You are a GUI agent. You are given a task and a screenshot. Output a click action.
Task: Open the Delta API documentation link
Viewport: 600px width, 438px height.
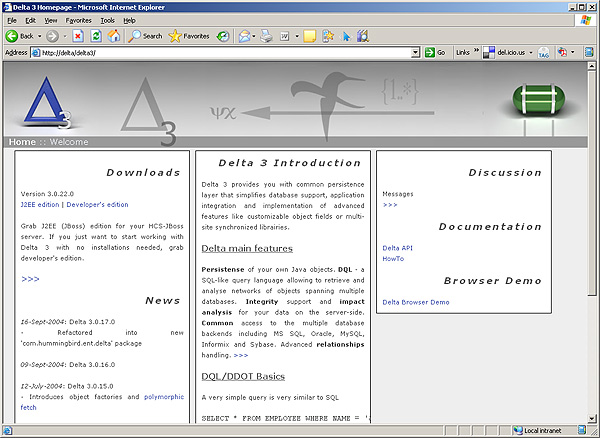[398, 248]
